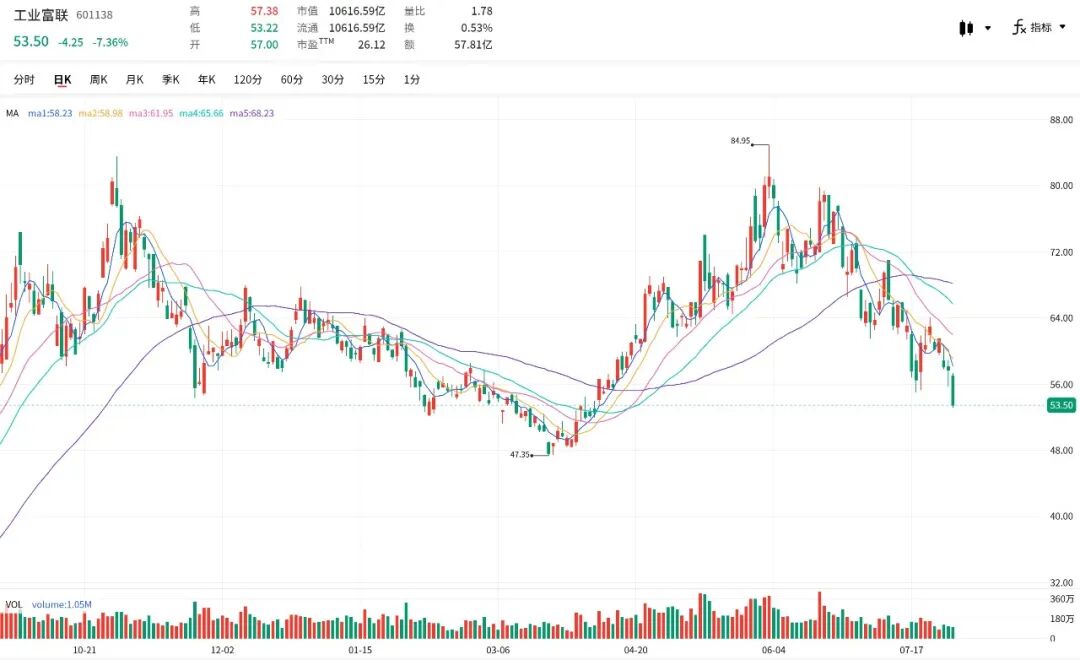This screenshot has width=1080, height=660.
Task: Switch to the 周K chart tab
Action: pyautogui.click(x=98, y=80)
